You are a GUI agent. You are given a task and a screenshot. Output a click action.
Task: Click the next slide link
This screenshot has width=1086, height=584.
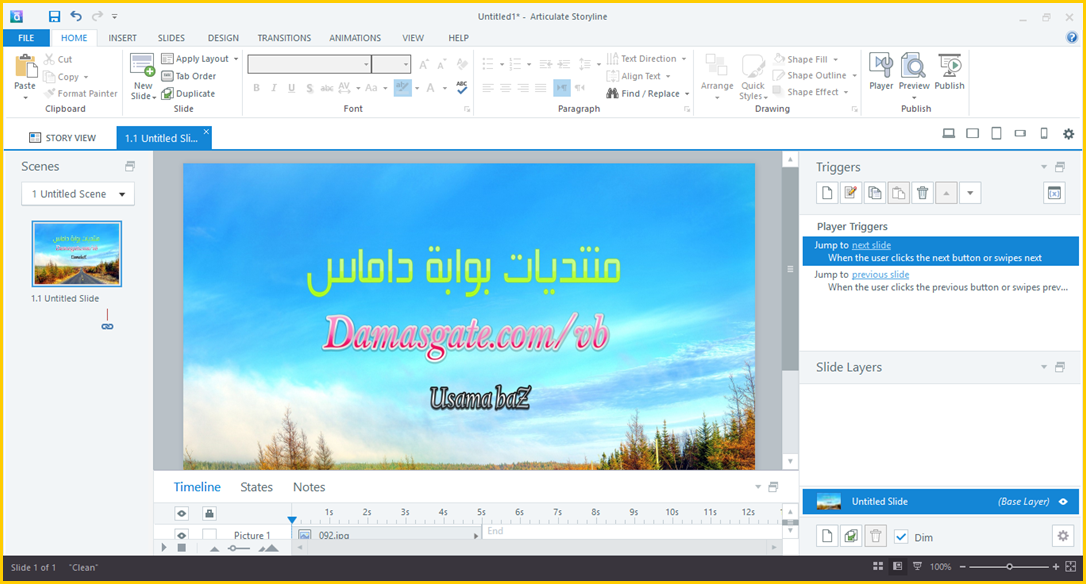coord(871,245)
